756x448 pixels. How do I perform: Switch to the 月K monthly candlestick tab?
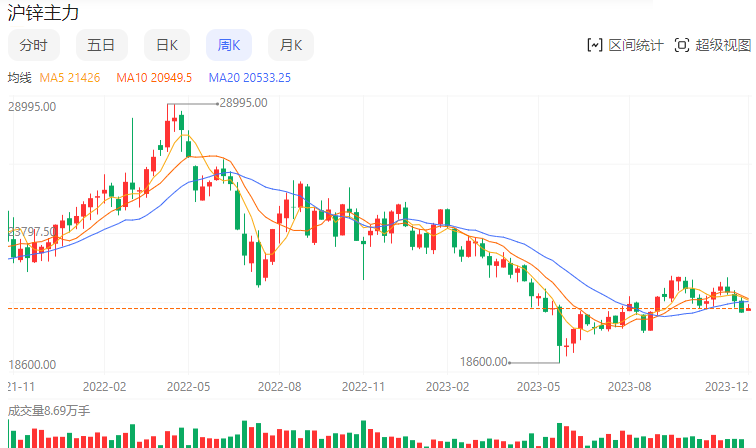pyautogui.click(x=291, y=45)
